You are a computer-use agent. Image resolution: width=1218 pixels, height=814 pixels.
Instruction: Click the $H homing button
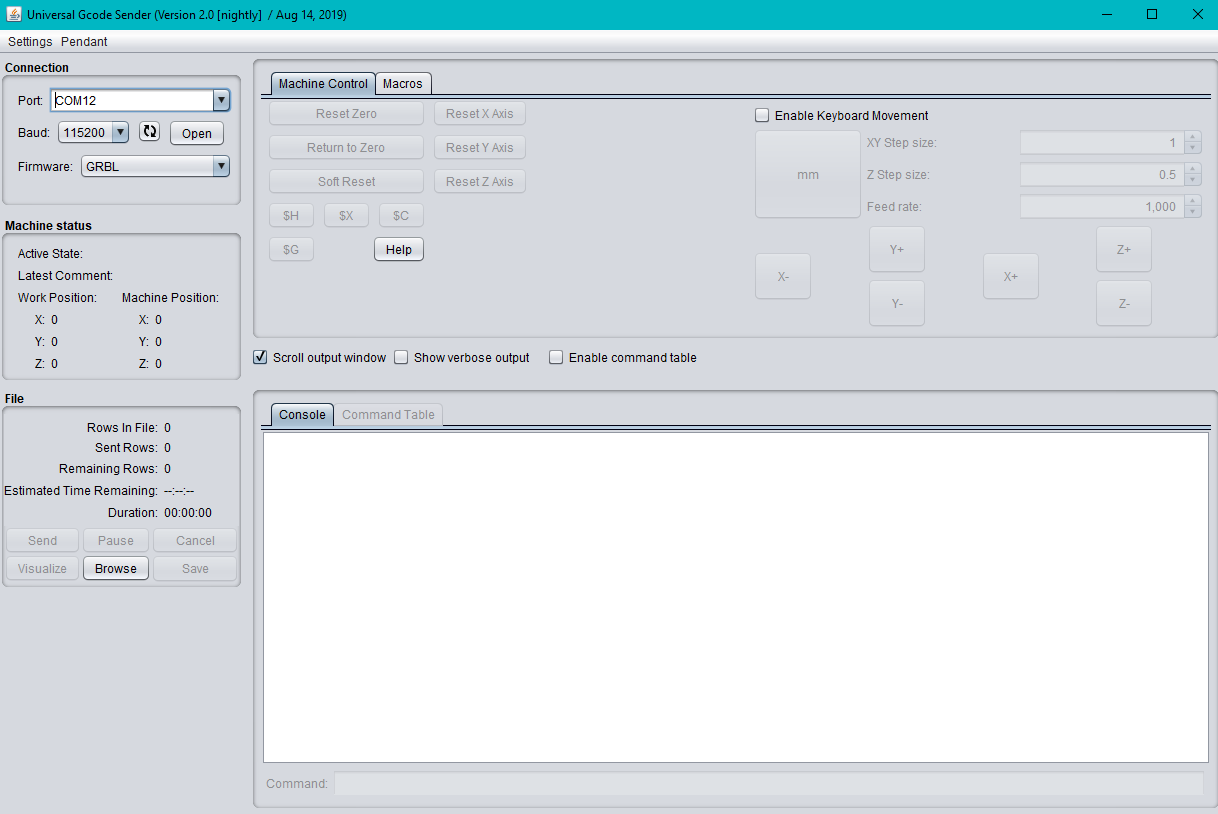291,215
